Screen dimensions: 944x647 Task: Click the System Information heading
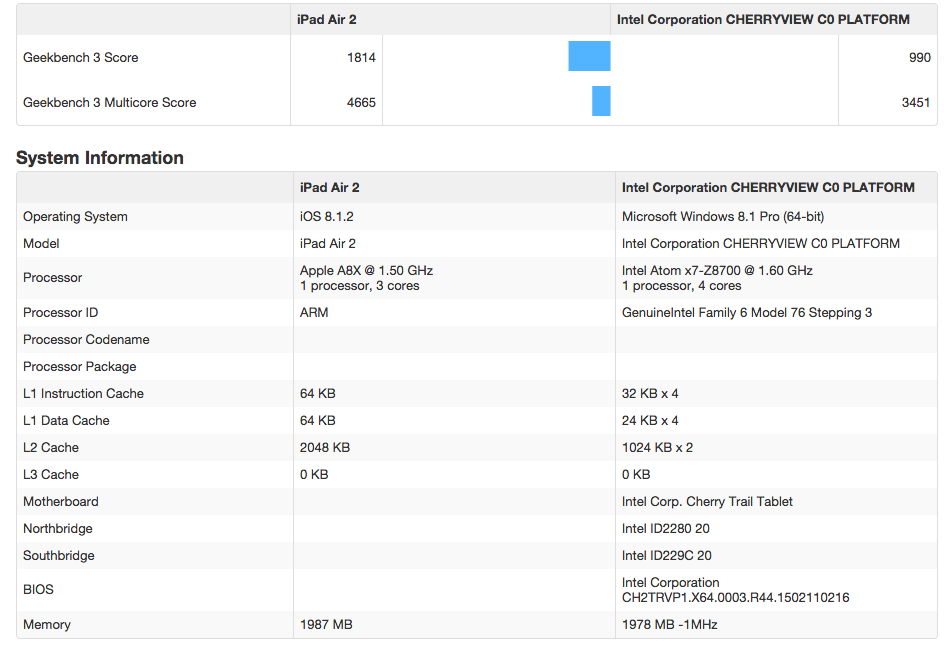click(100, 158)
